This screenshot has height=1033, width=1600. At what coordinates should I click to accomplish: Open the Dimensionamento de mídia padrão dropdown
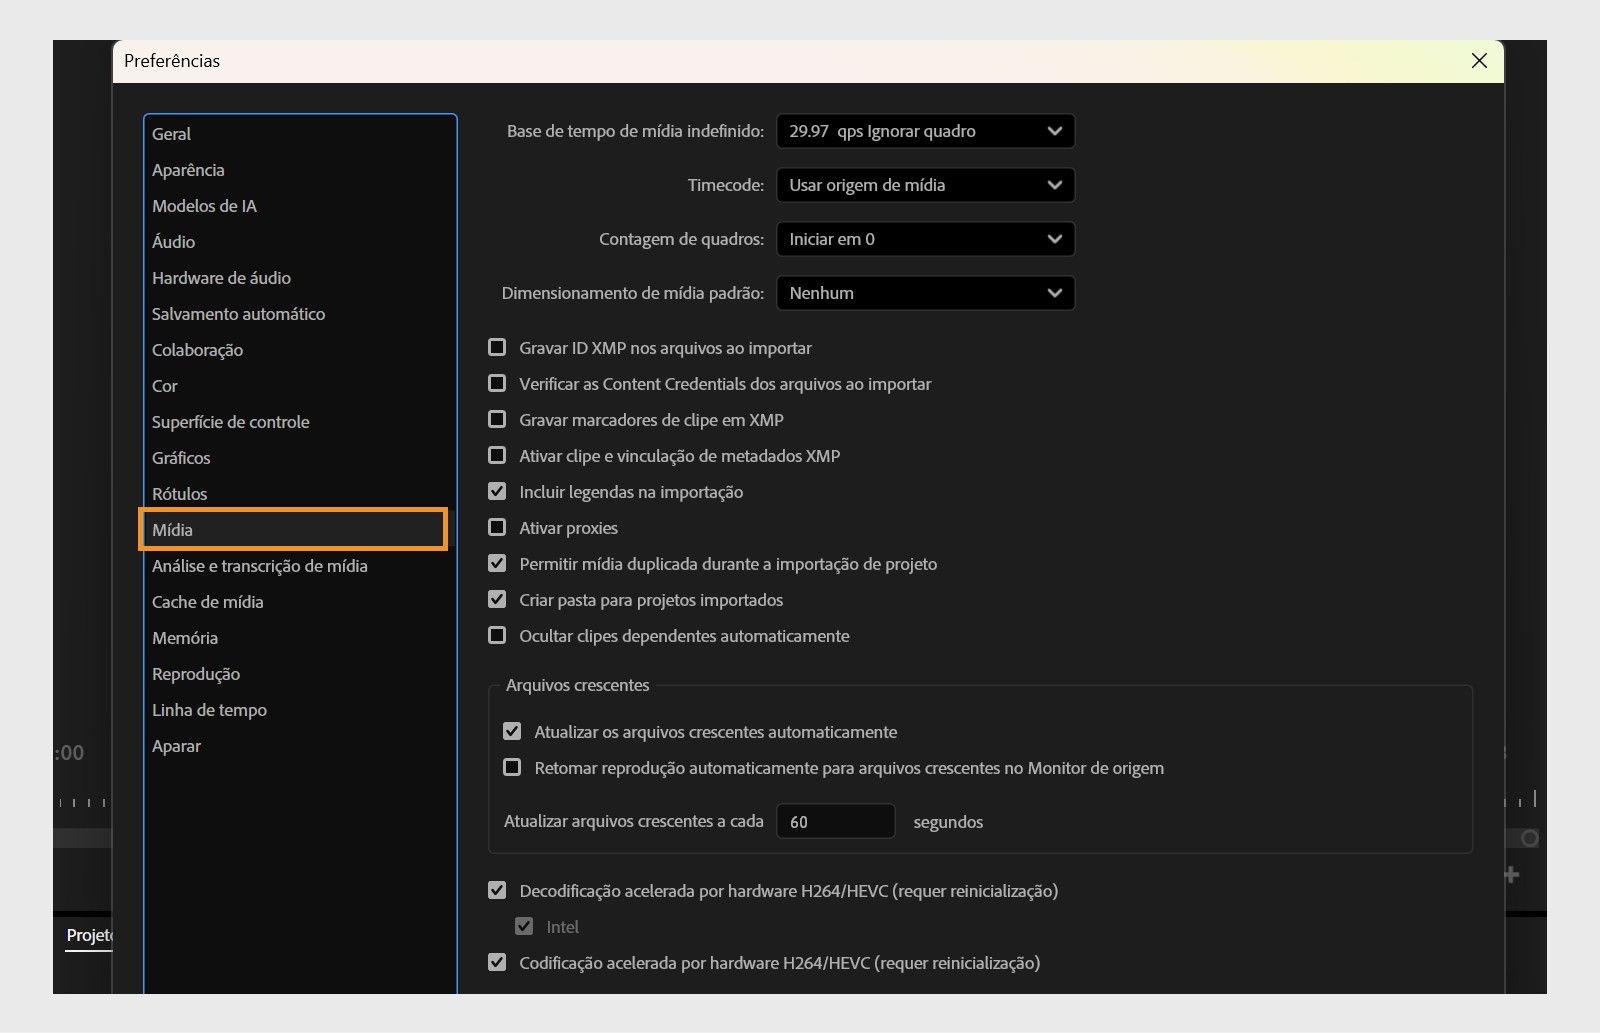point(924,292)
